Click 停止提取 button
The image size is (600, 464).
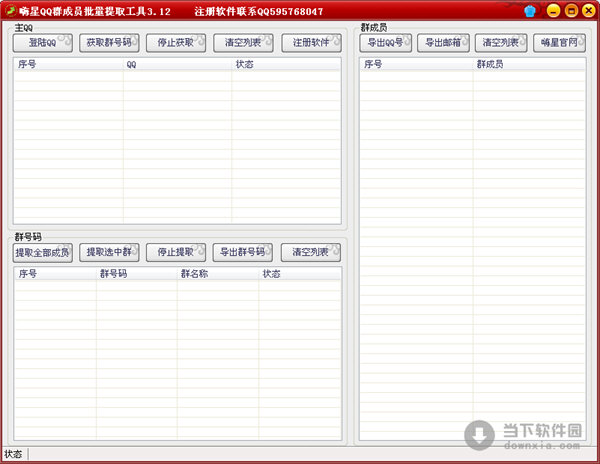176,252
